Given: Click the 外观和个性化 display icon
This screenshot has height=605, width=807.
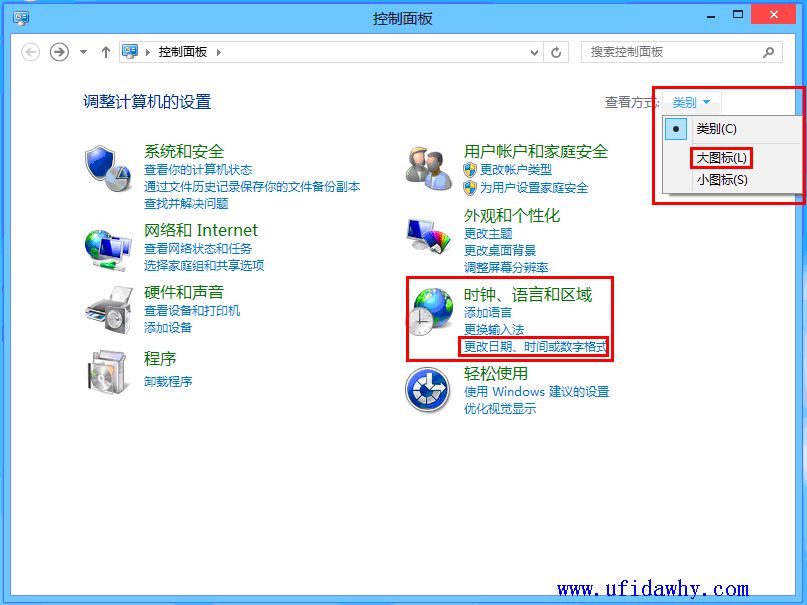Looking at the screenshot, I should (430, 235).
